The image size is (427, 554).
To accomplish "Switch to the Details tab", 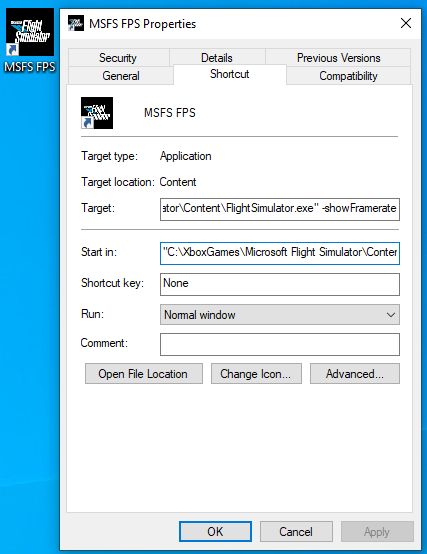I will pyautogui.click(x=217, y=58).
